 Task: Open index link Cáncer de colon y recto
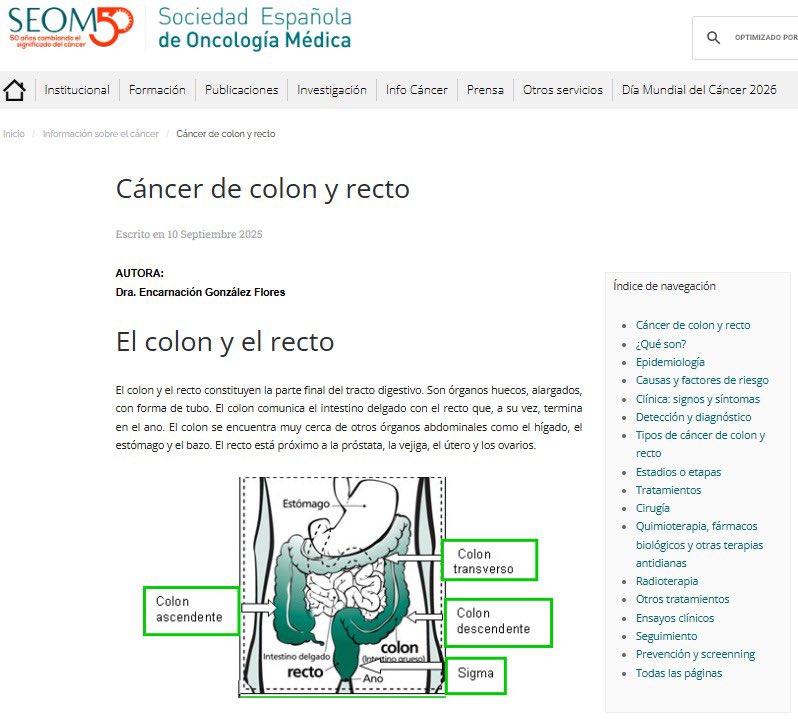click(x=693, y=325)
